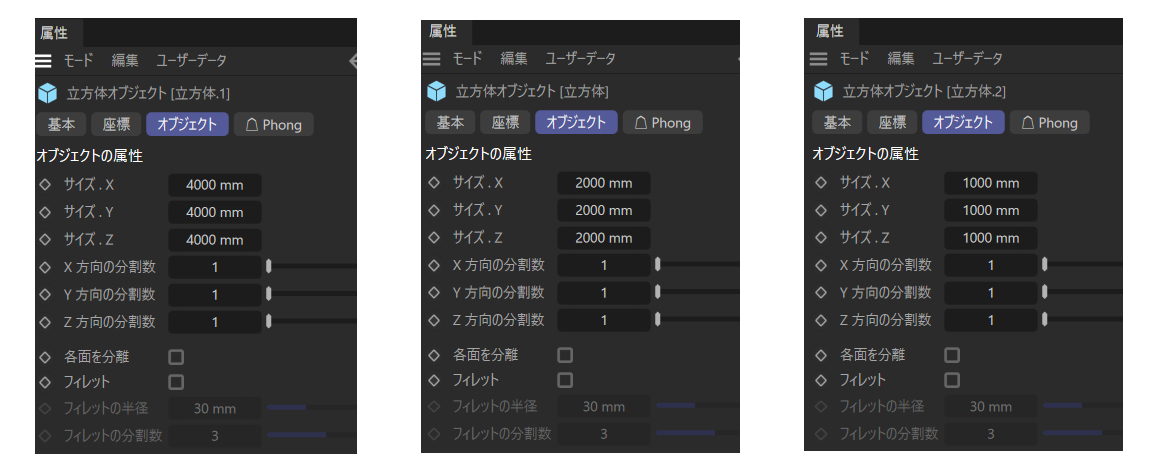Image resolution: width=1160 pixels, height=473 pixels.
Task: Click diamond beside X方向の分割数 in 立方体.1 panel
Action: click(x=45, y=268)
